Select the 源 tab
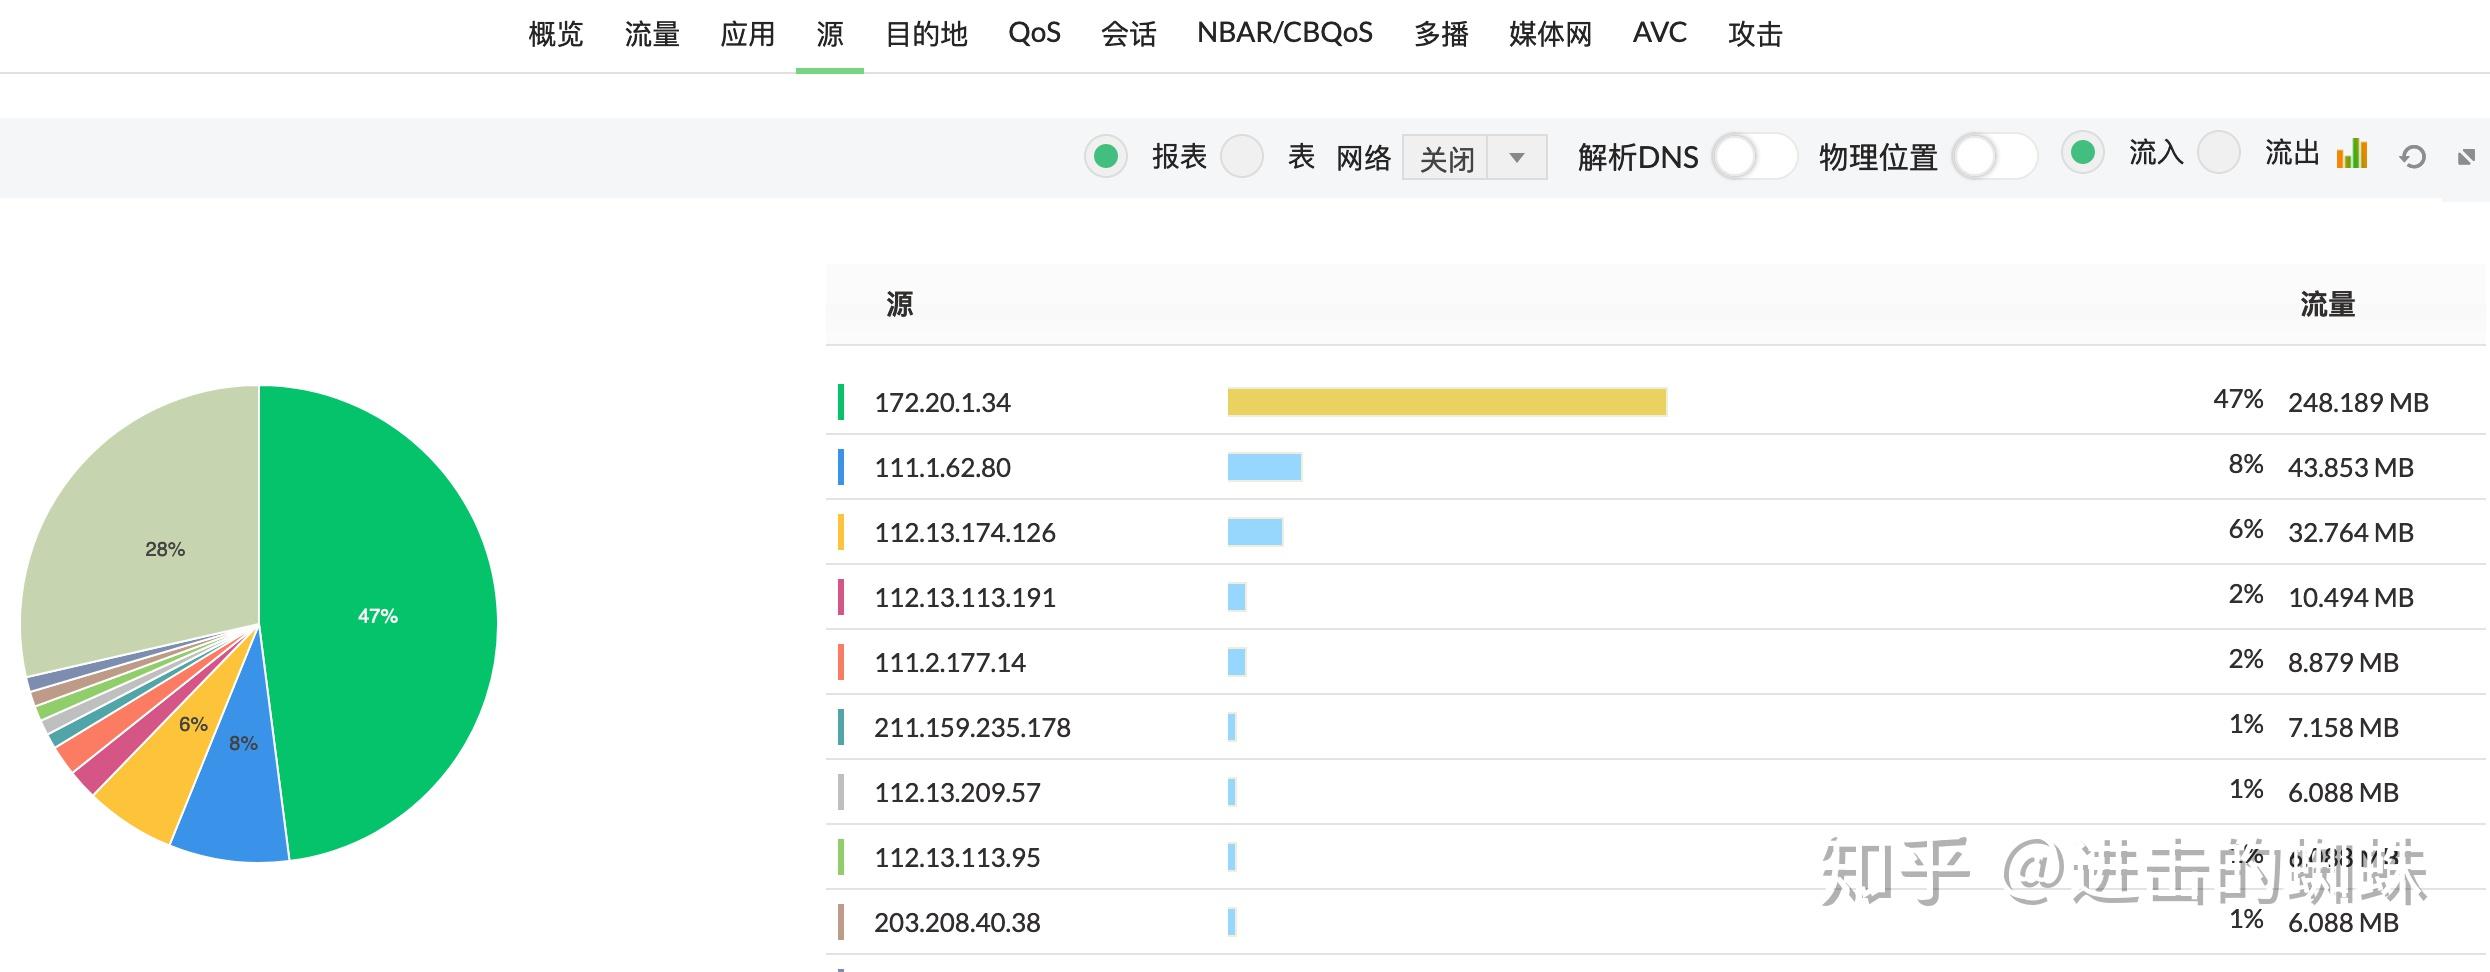The height and width of the screenshot is (972, 2490). (x=829, y=34)
